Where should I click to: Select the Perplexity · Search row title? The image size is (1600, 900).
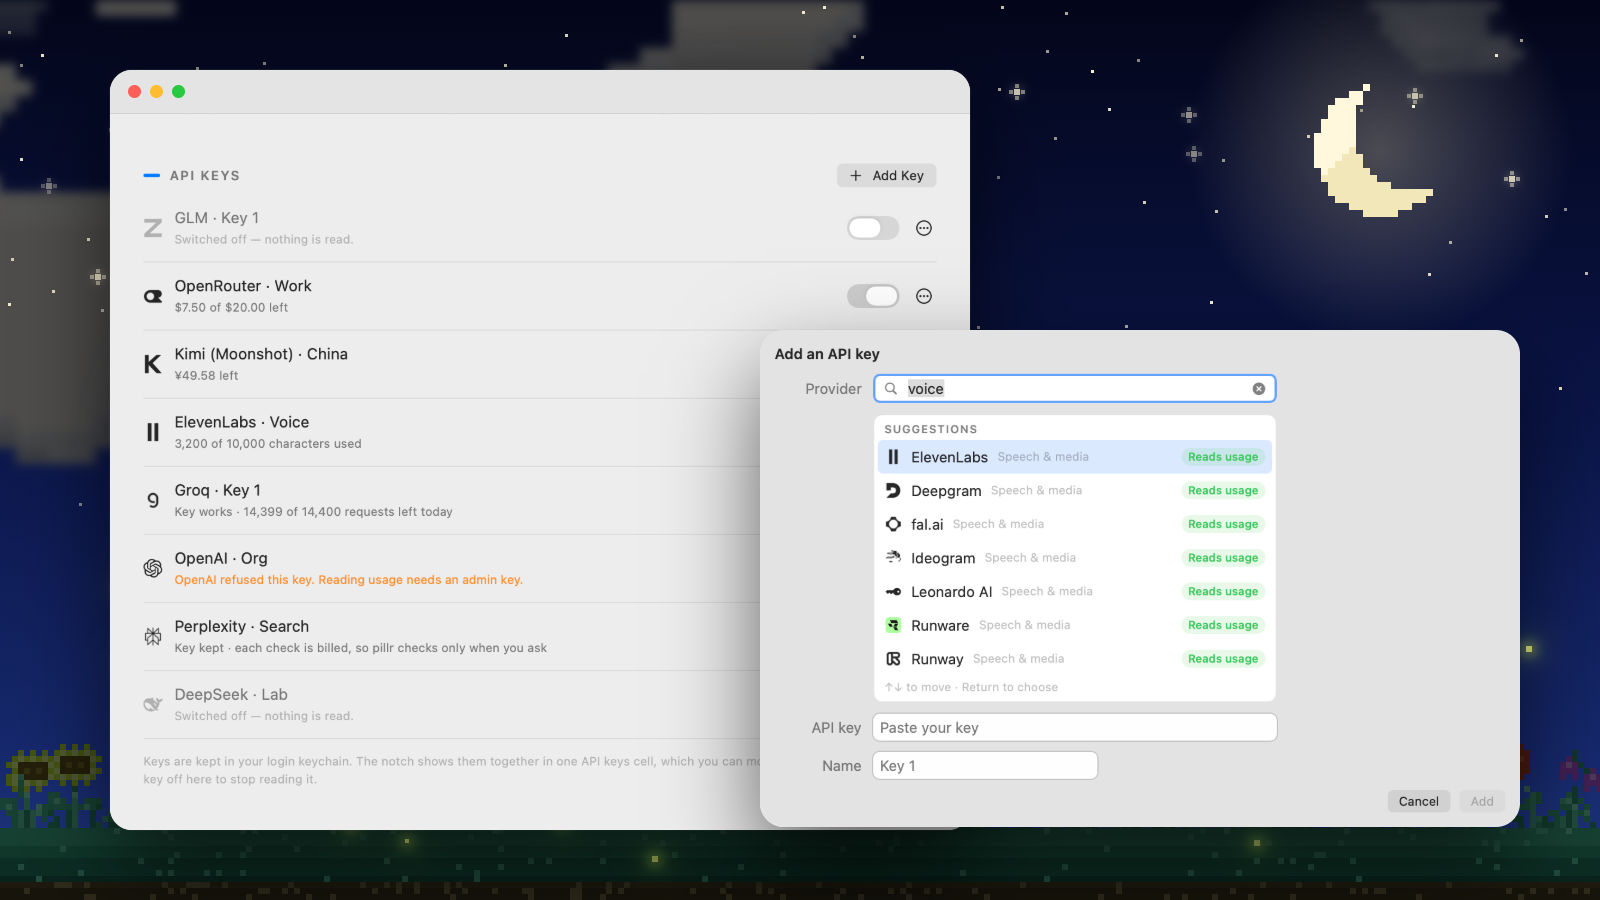point(242,626)
